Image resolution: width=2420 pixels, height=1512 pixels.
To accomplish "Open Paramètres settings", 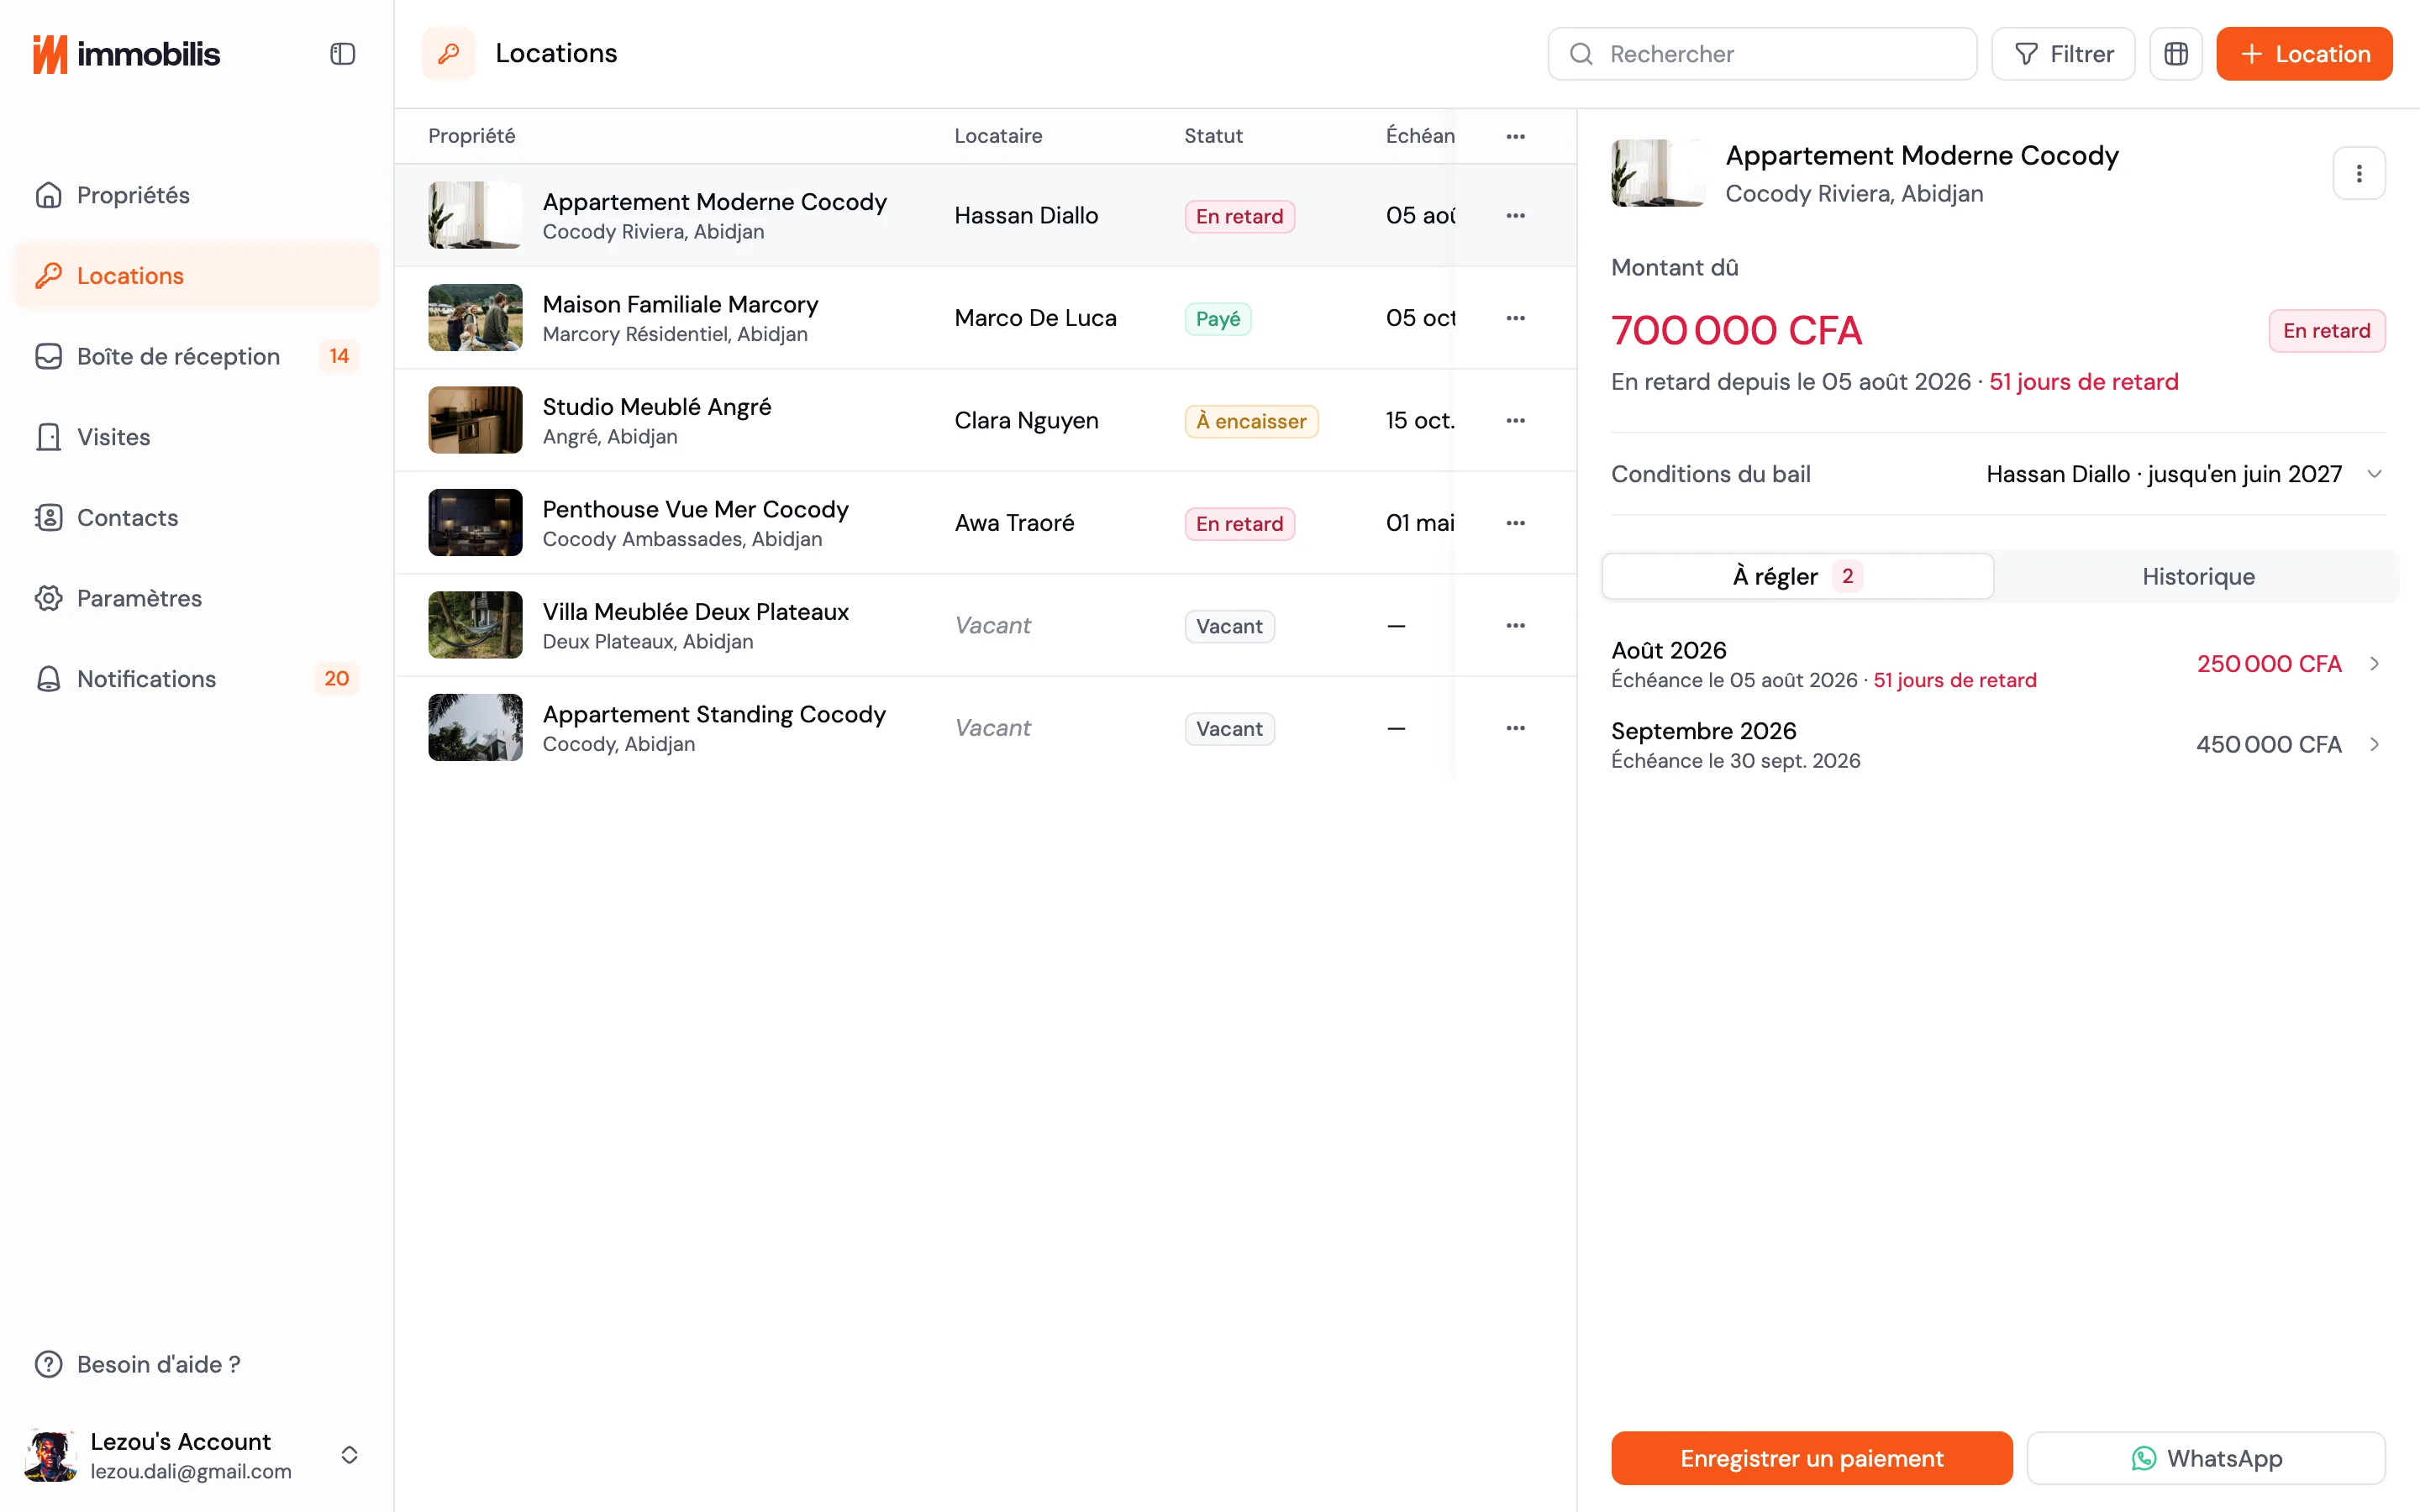I will 196,598.
